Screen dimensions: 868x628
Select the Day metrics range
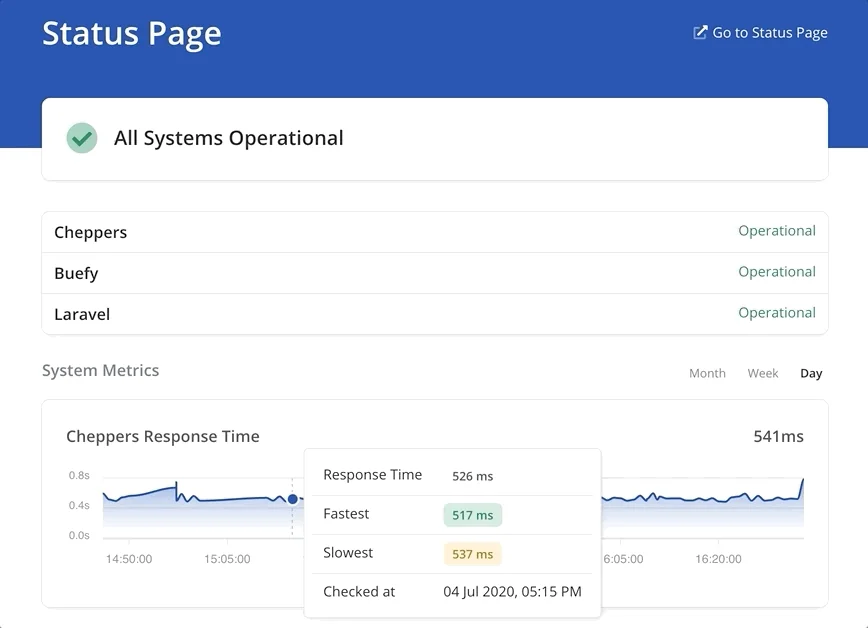811,373
